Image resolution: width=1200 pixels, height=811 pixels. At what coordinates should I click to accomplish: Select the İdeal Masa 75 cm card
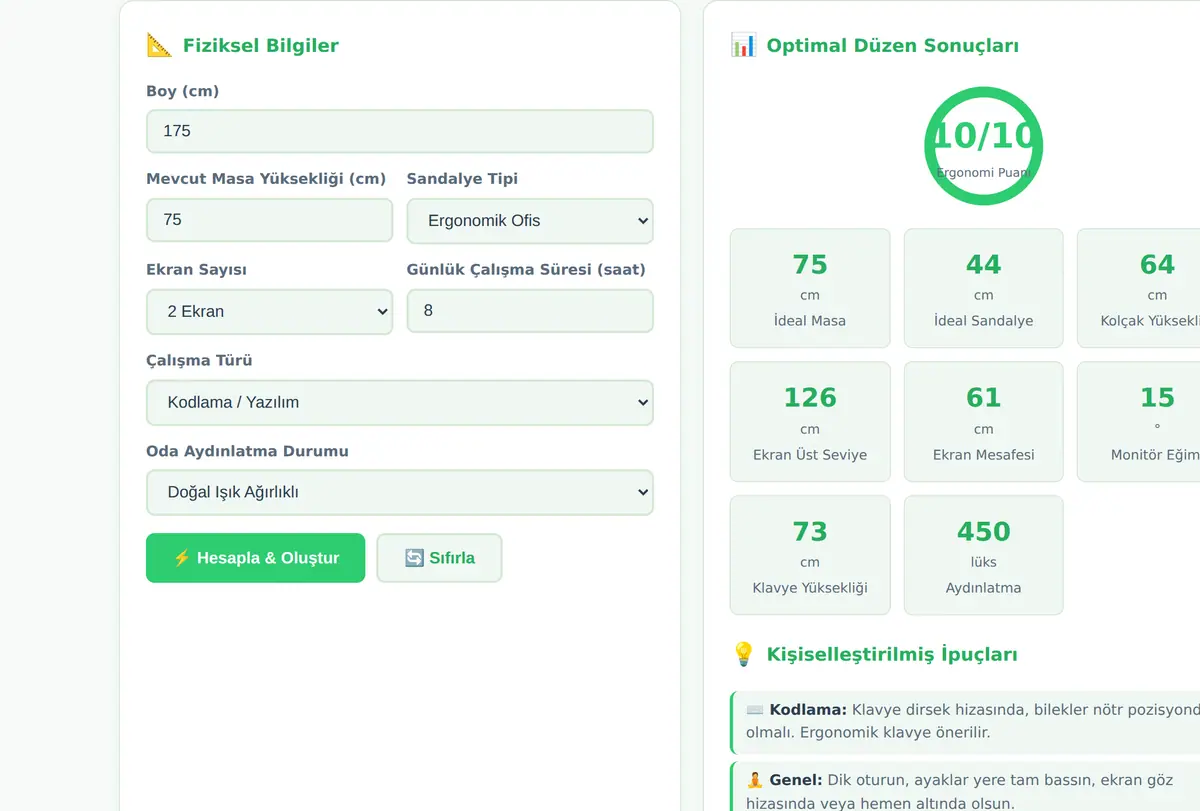point(810,288)
